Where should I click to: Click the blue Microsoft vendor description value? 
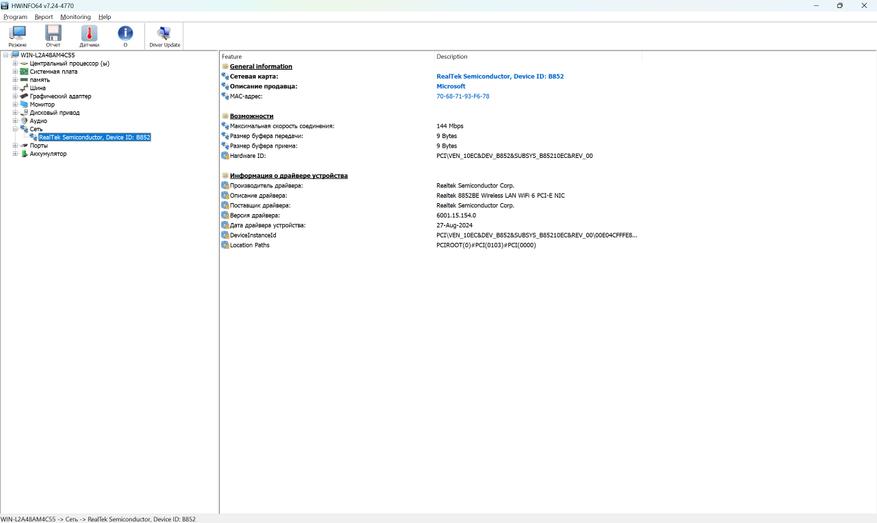[451, 86]
